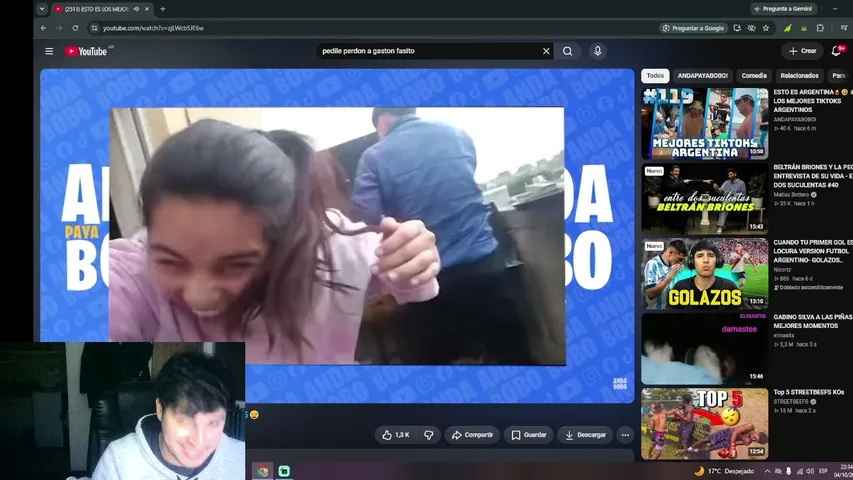This screenshot has width=853, height=480.
Task: Open the weather widget 17°C Despejado
Action: point(725,471)
